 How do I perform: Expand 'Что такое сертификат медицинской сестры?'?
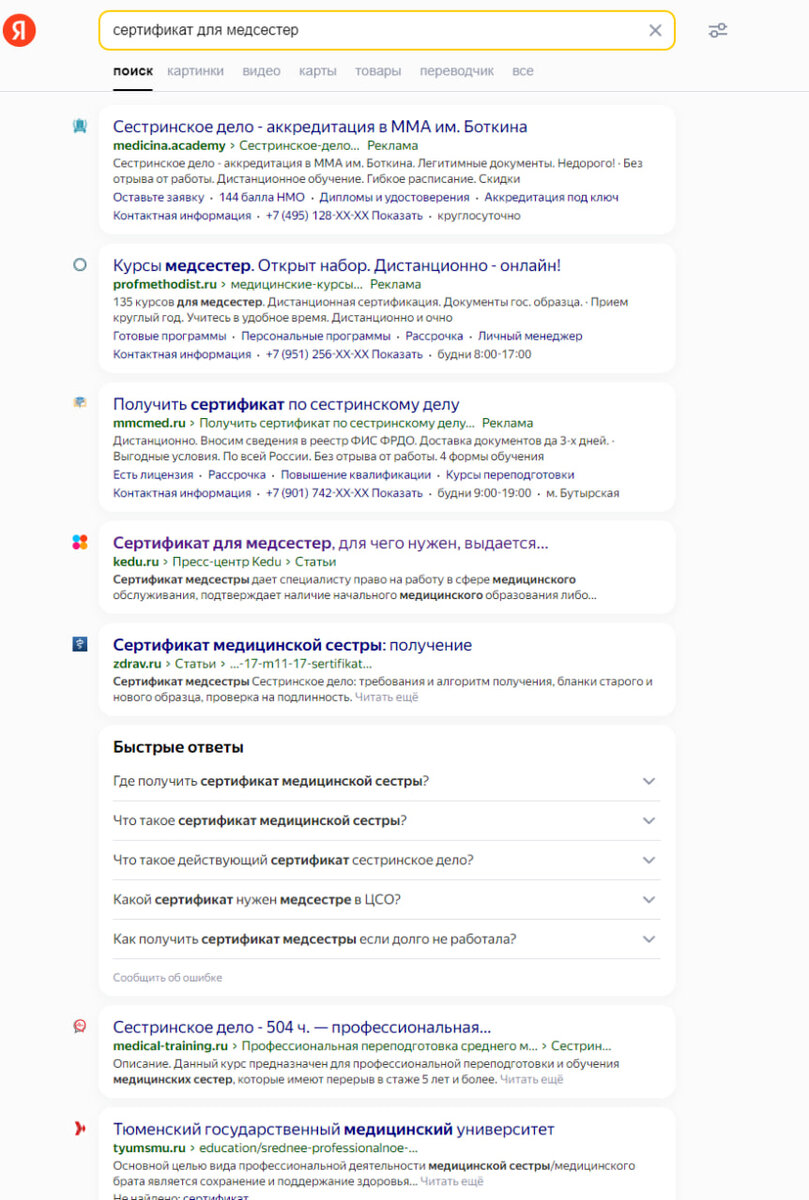386,821
